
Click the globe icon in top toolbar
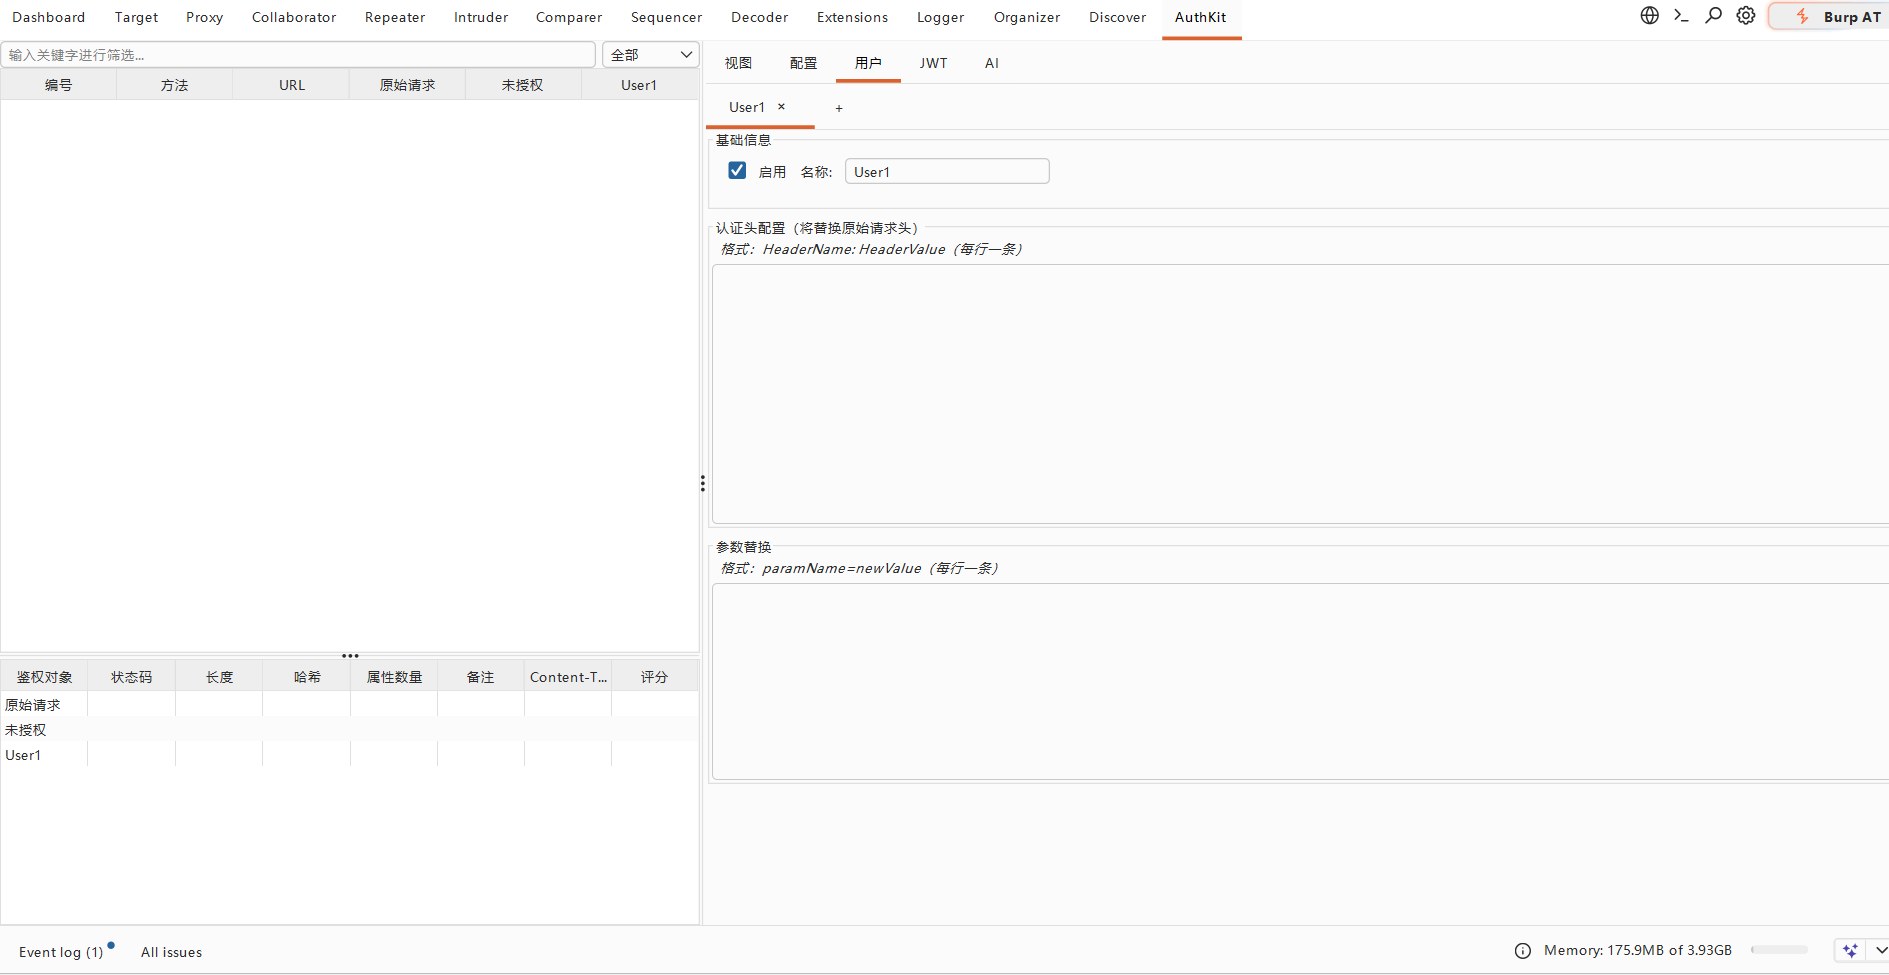point(1649,15)
